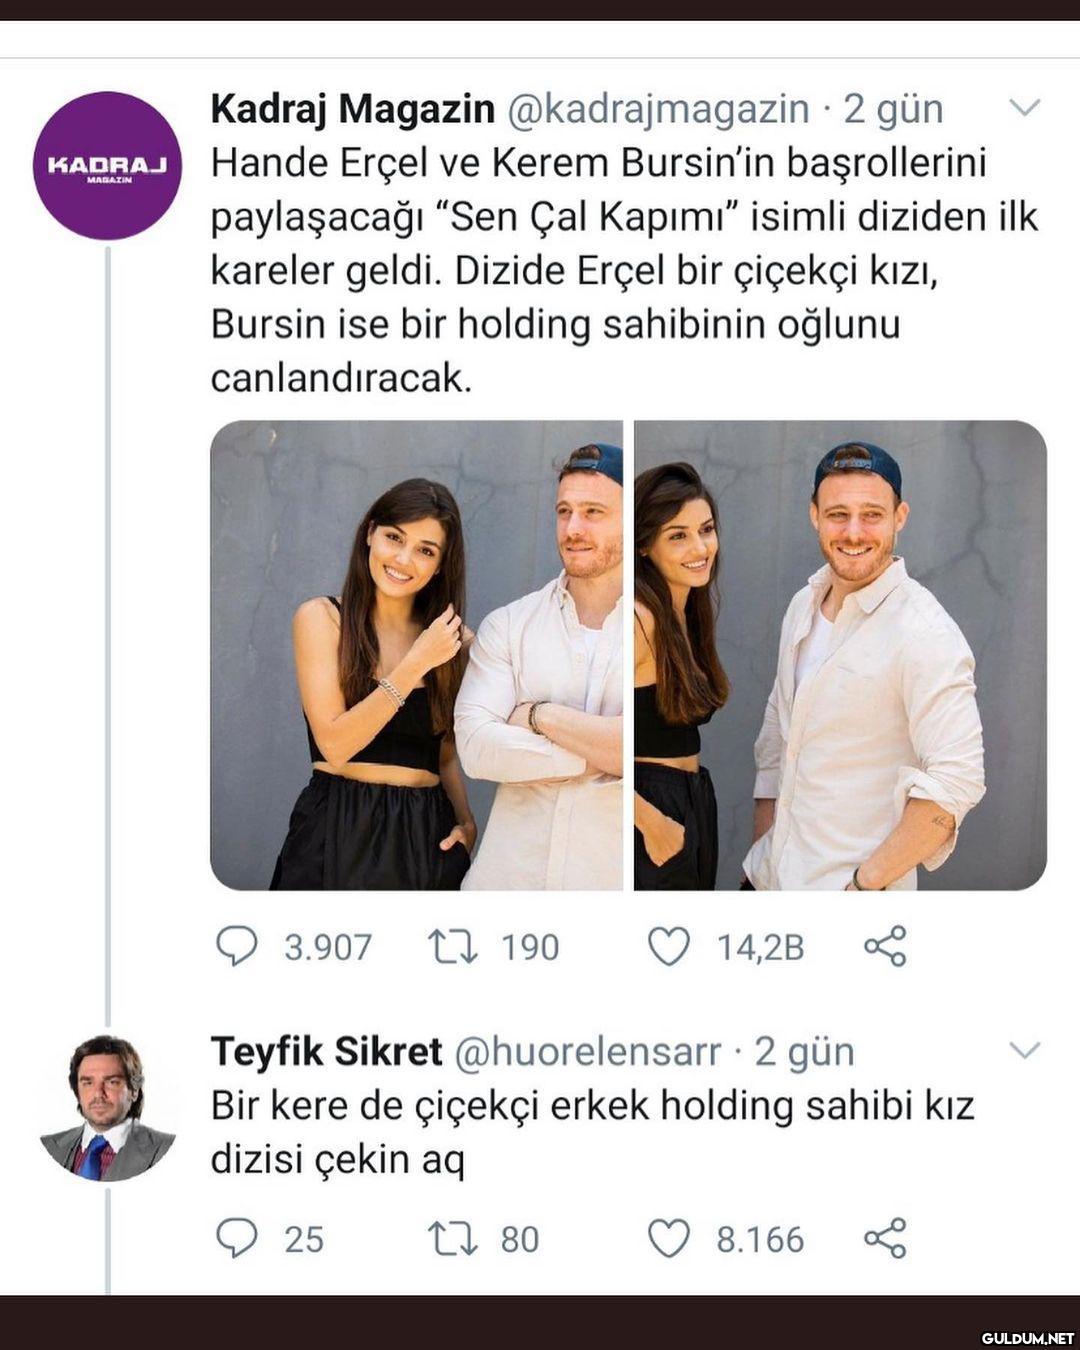The height and width of the screenshot is (1350, 1080).
Task: Click the 3.907 reply count
Action: [x=328, y=947]
